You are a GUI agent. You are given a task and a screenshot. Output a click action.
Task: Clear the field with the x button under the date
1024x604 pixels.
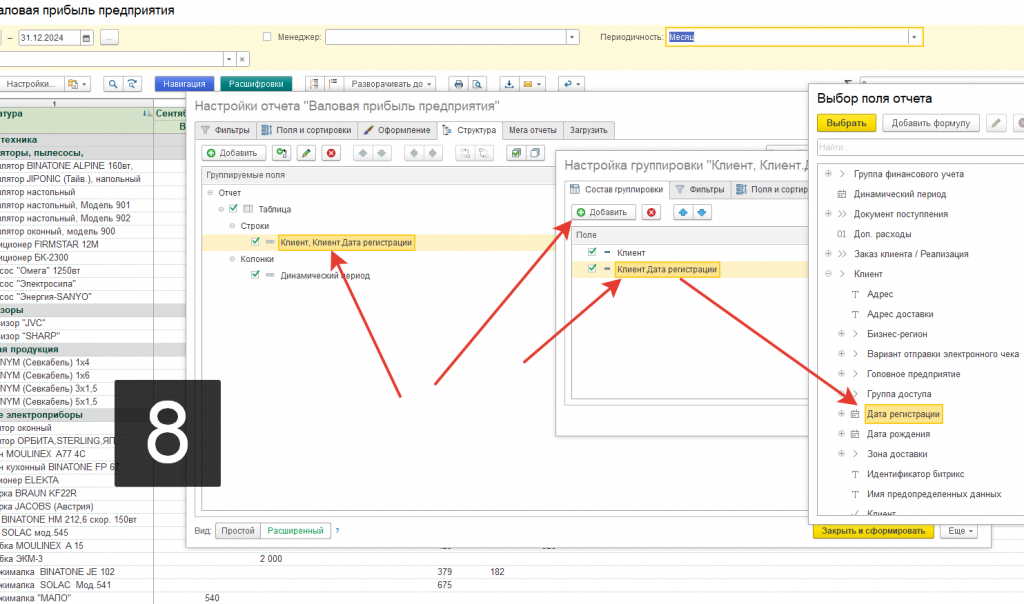tap(242, 59)
